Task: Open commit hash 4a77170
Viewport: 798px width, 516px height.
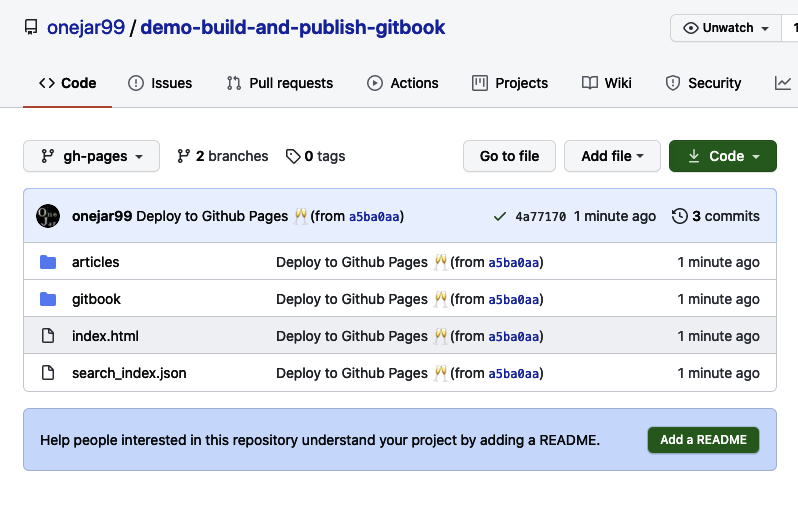Action: [540, 217]
